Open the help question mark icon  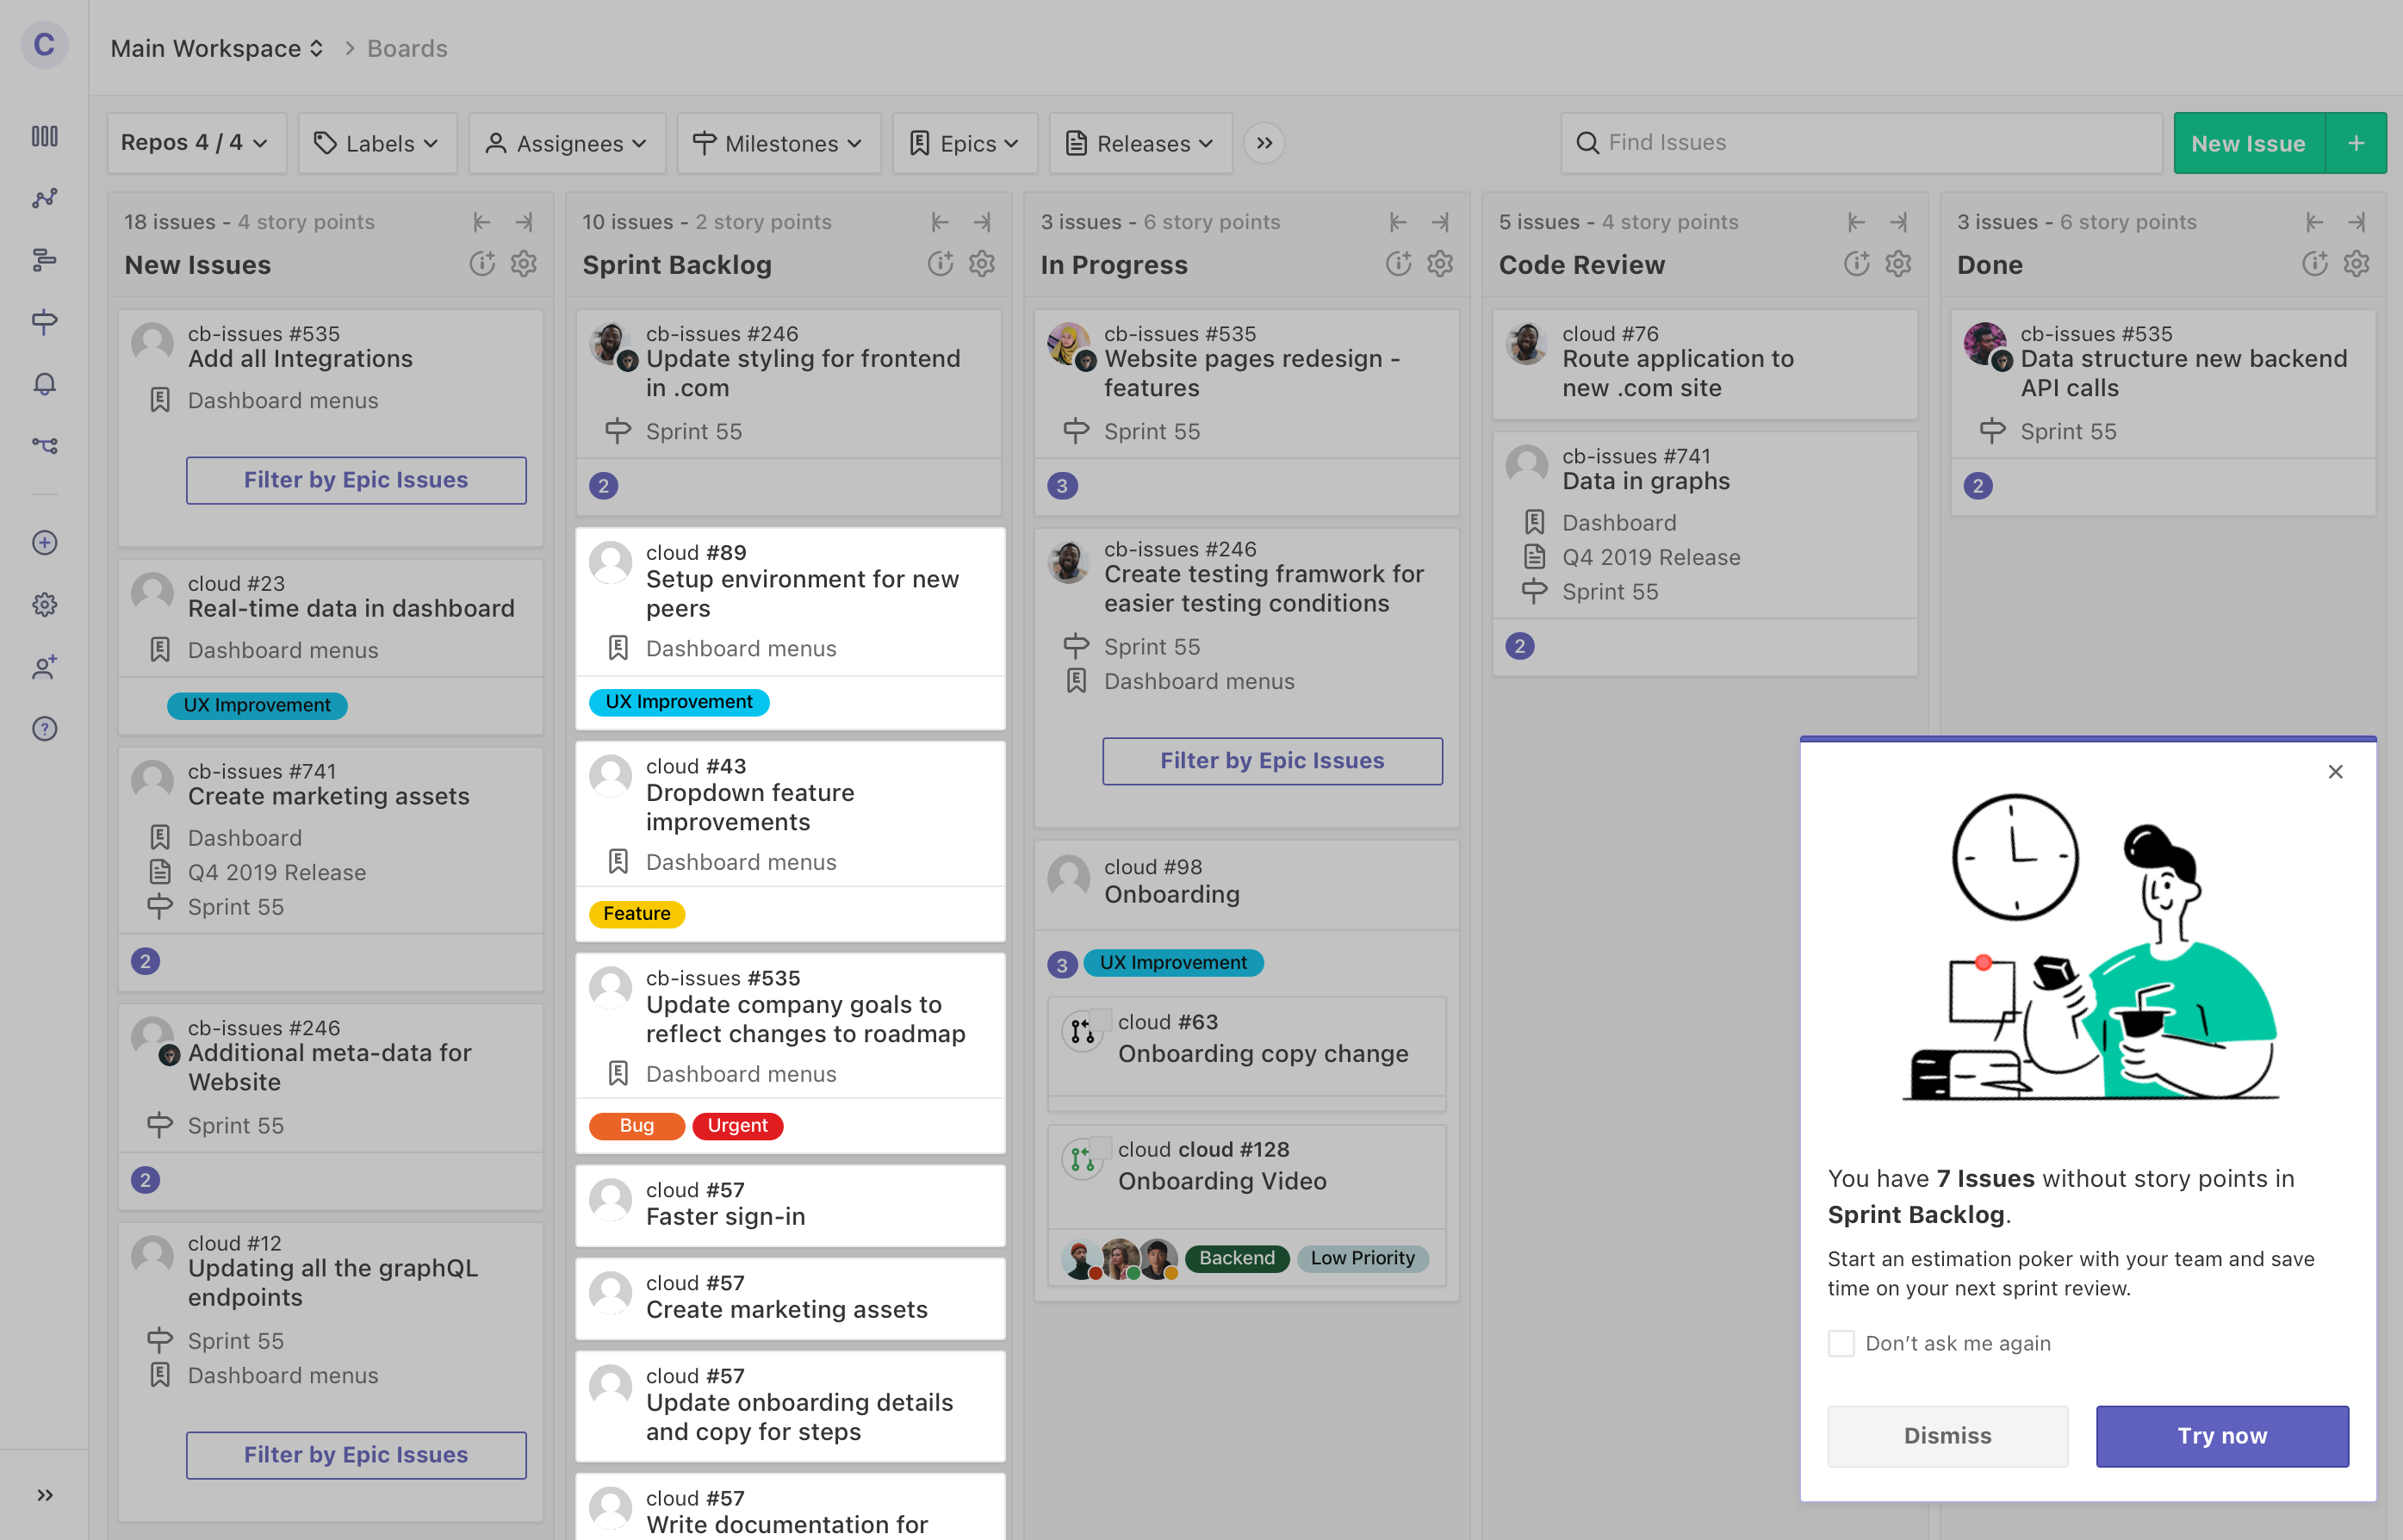tap(44, 729)
